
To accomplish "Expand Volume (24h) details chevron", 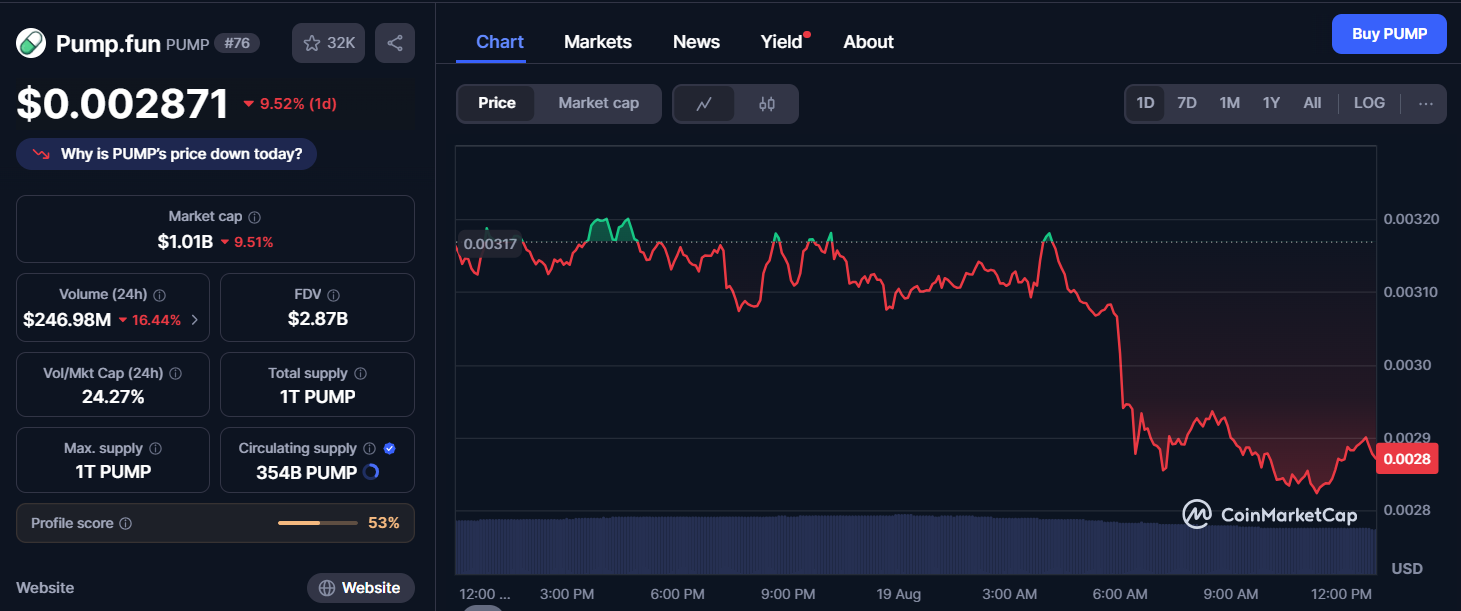I will point(194,320).
